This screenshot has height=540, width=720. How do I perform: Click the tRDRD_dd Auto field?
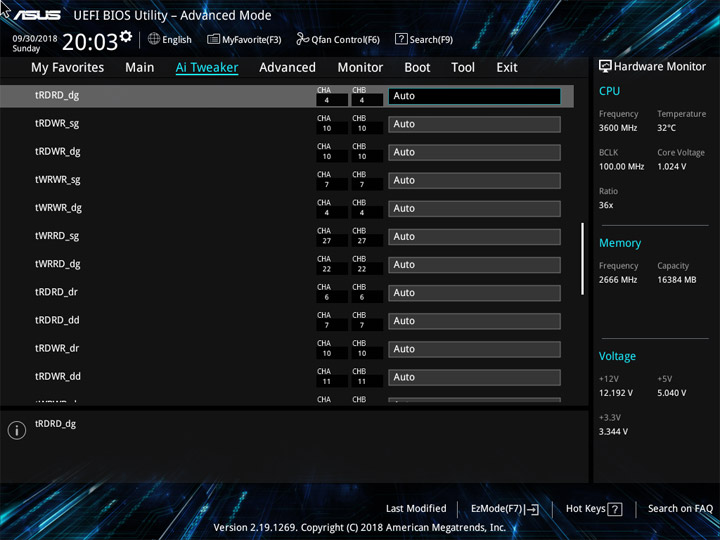[474, 321]
